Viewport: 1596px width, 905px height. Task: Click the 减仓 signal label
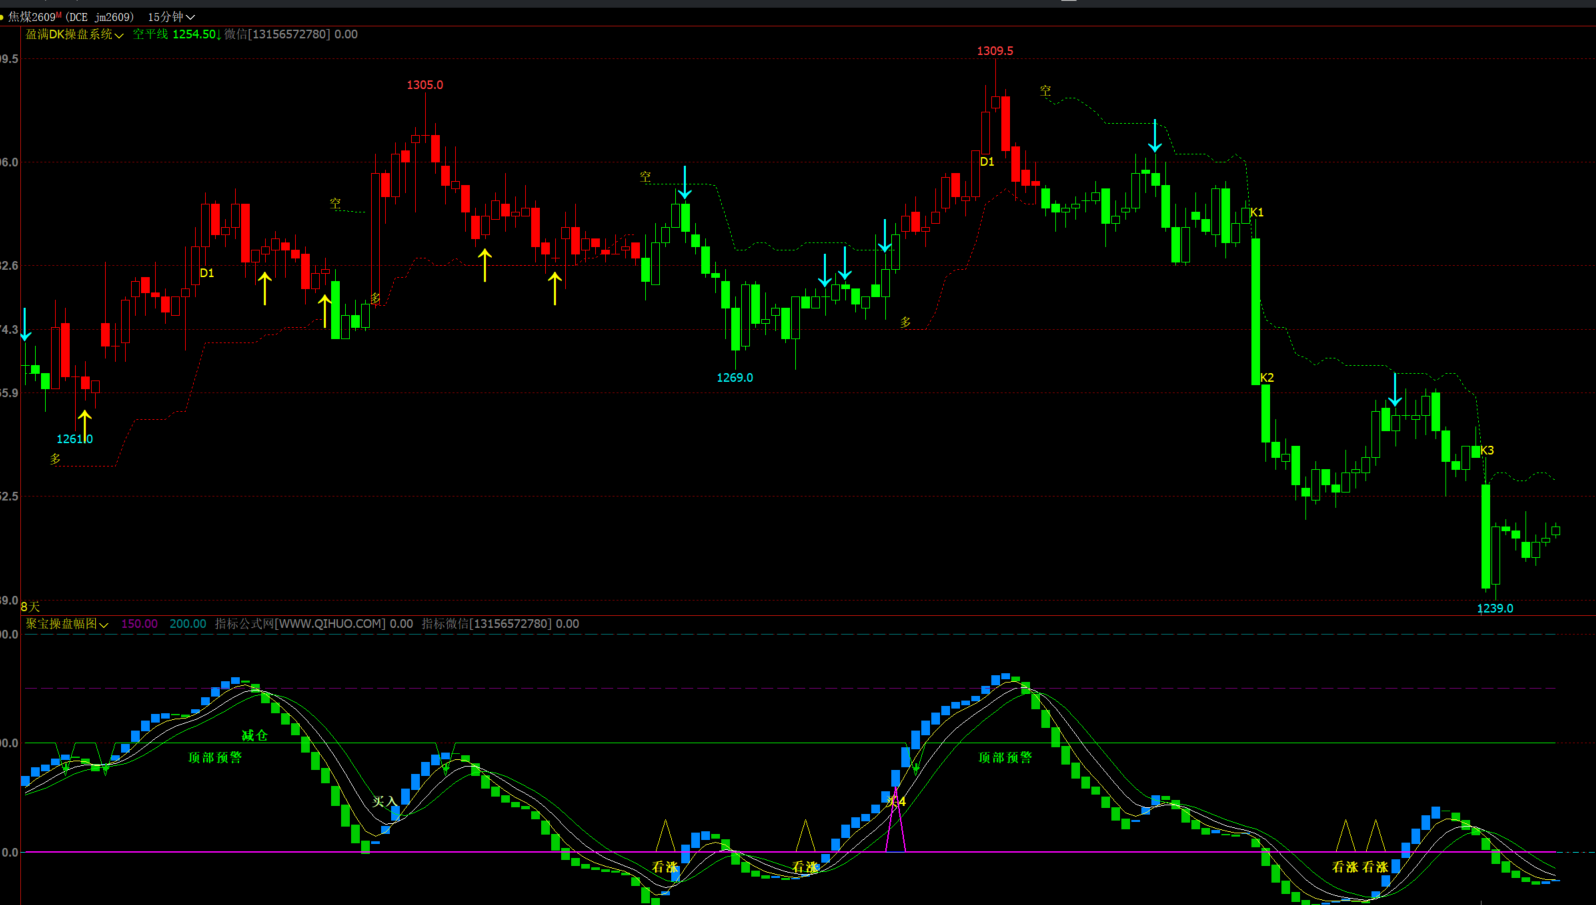click(255, 736)
